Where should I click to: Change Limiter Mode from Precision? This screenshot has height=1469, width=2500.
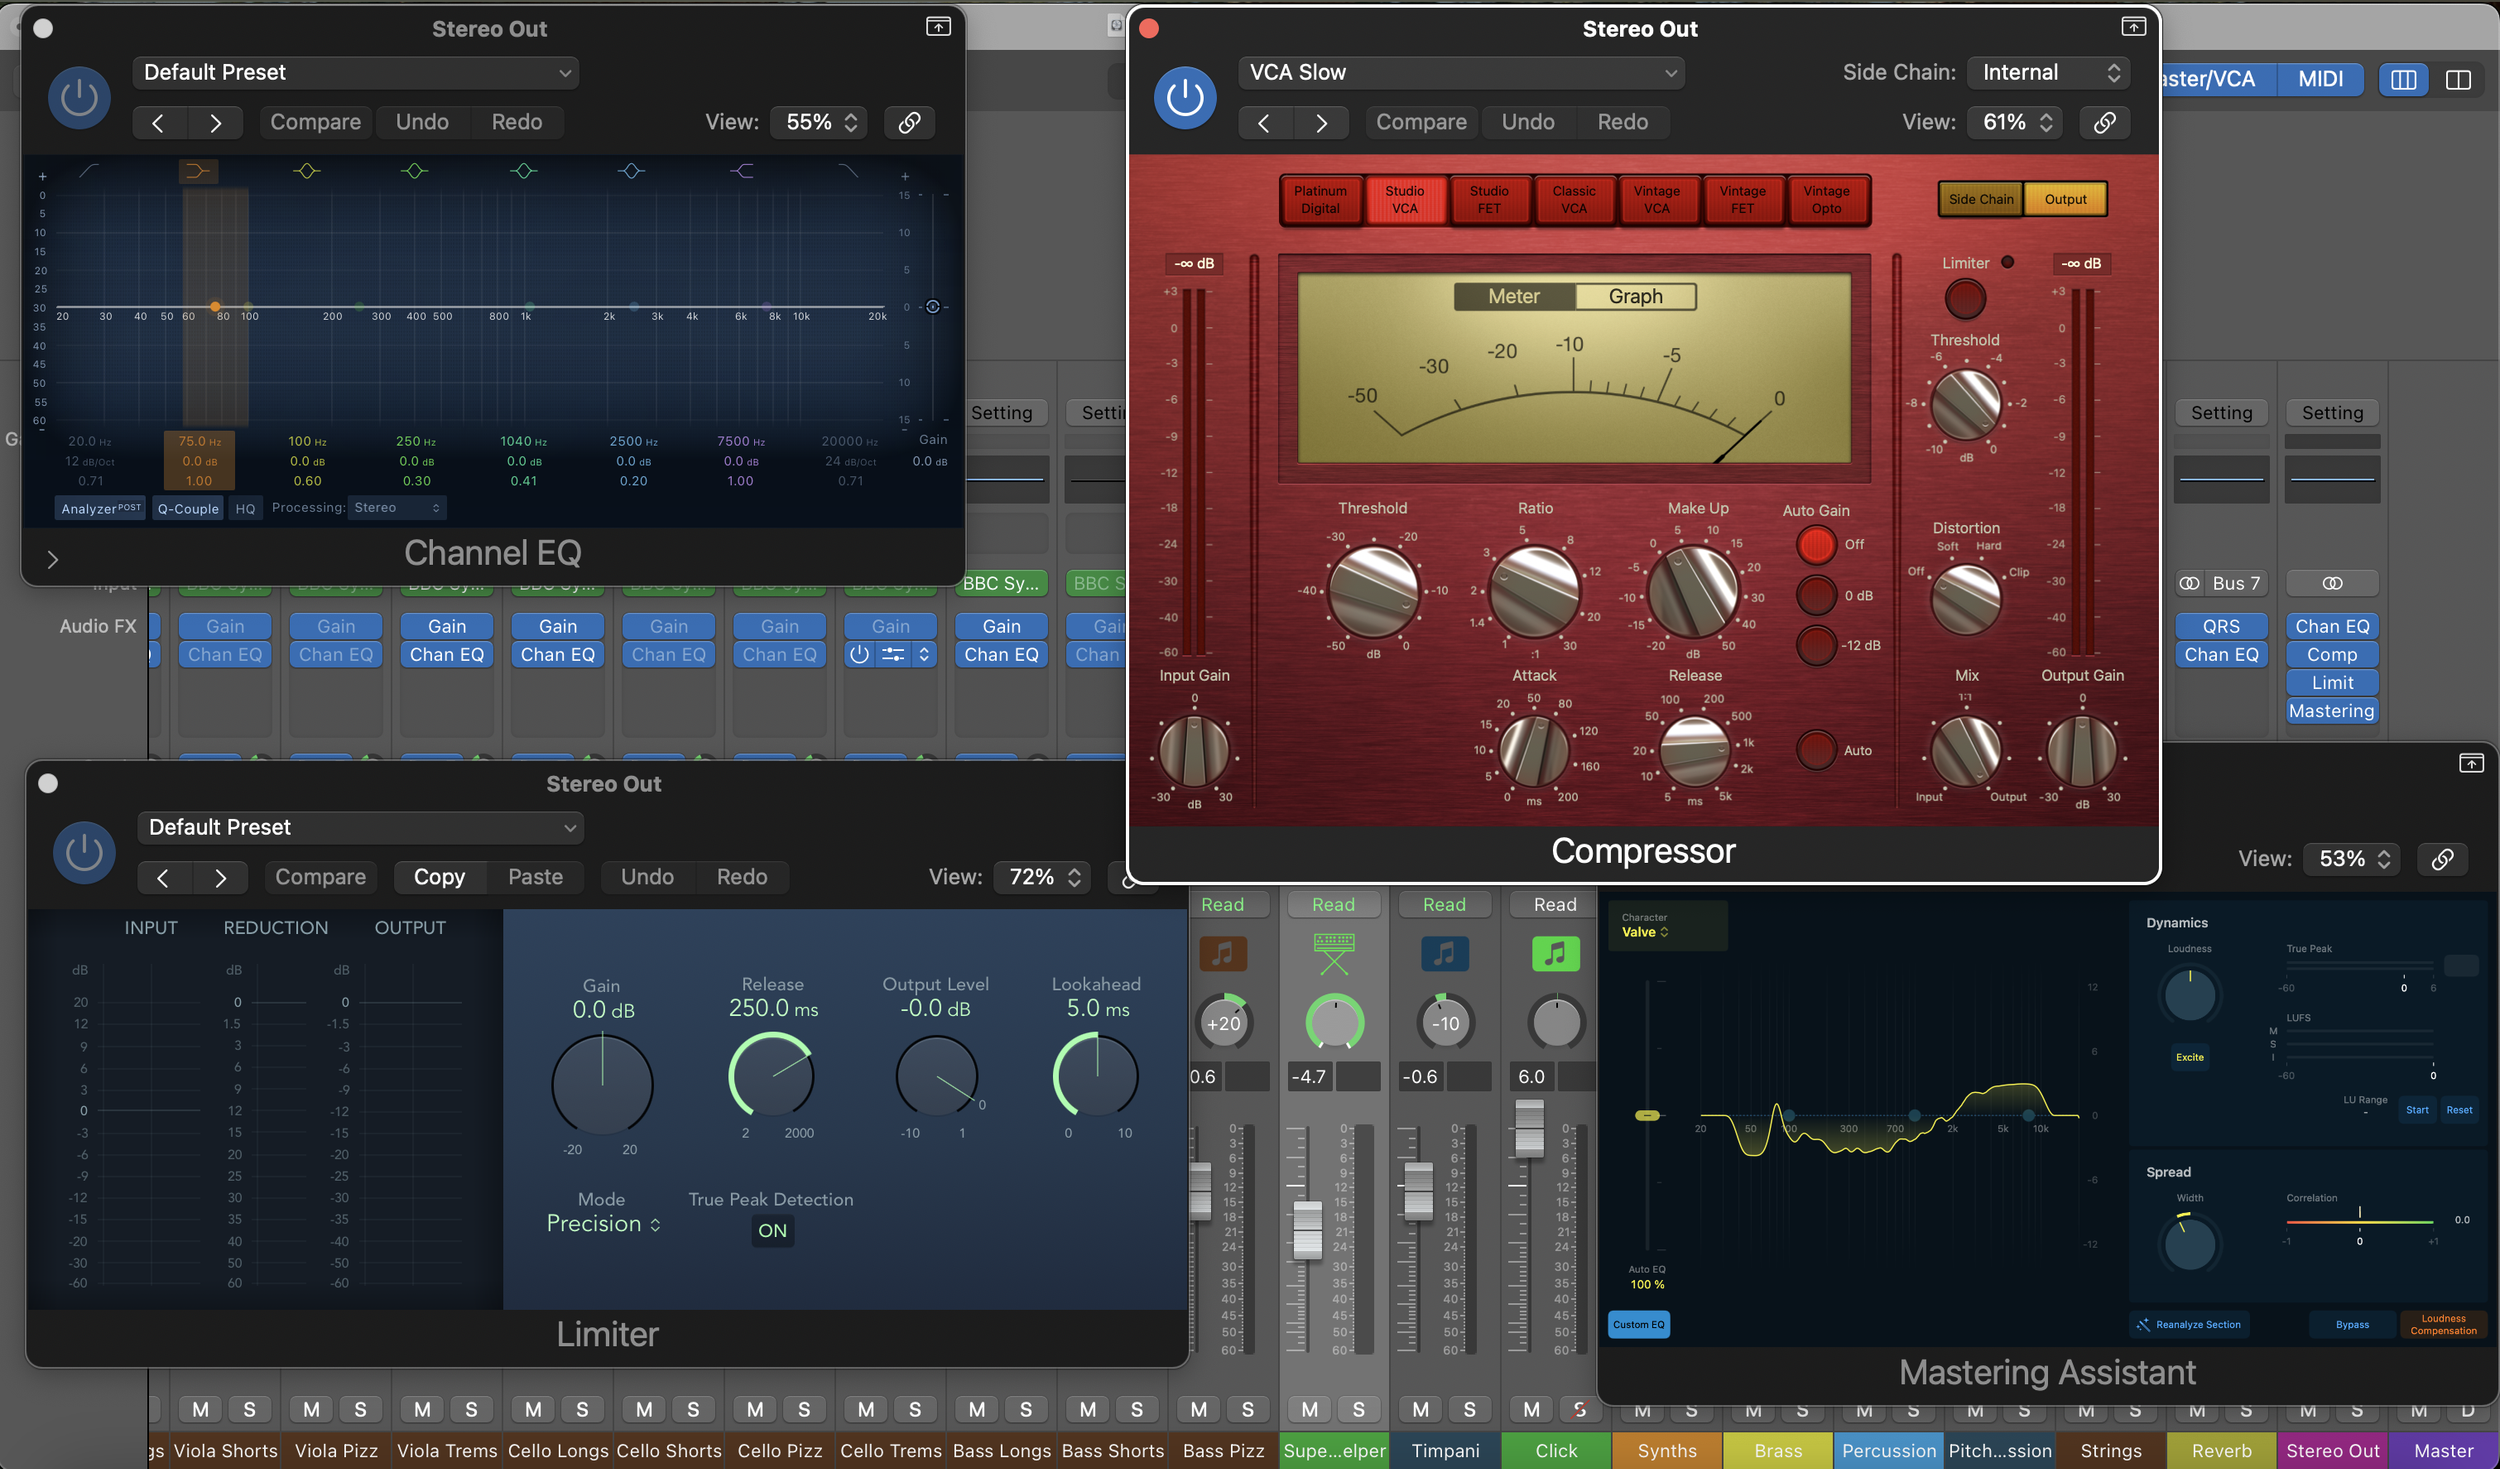[603, 1224]
